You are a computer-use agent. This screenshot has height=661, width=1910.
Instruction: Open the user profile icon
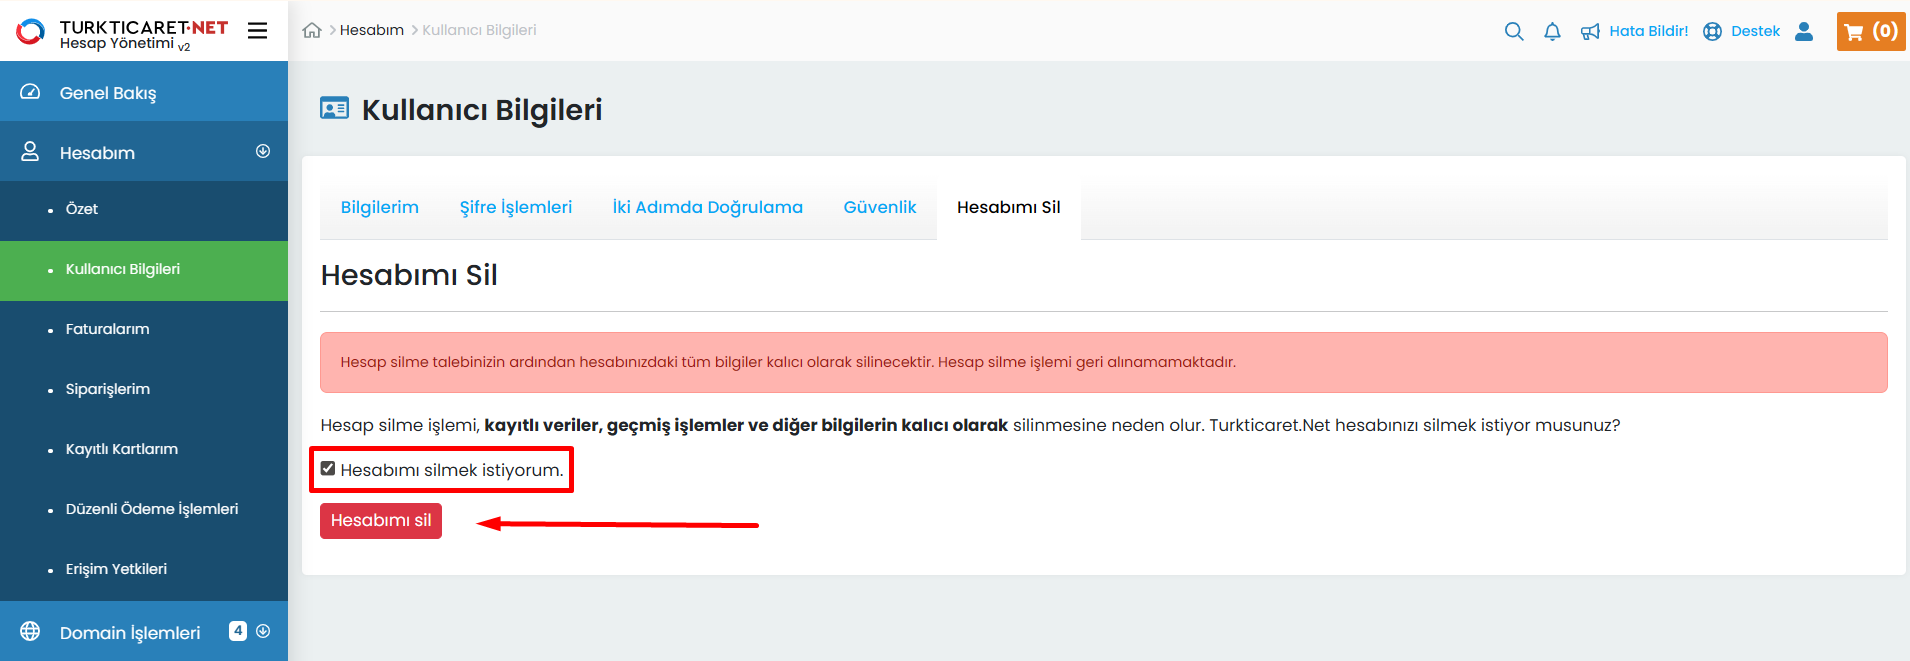(1804, 31)
